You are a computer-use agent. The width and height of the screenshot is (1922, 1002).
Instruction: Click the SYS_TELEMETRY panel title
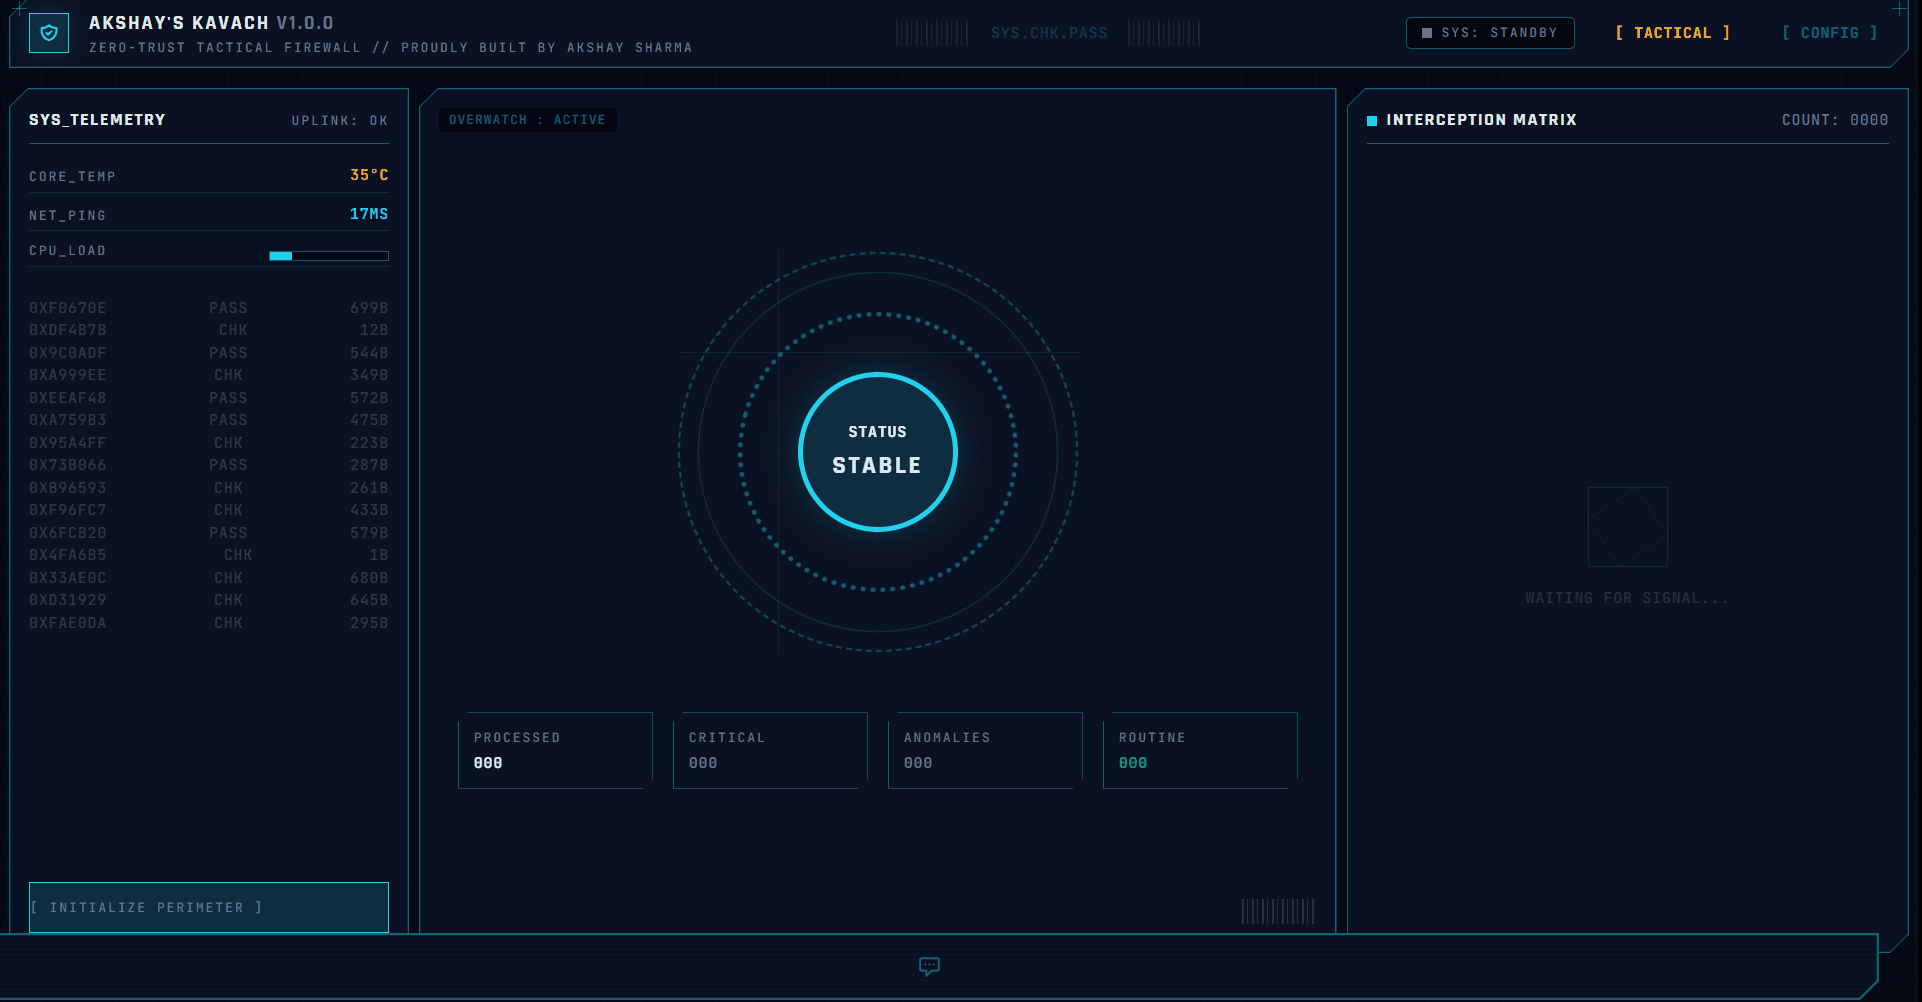[x=97, y=120]
